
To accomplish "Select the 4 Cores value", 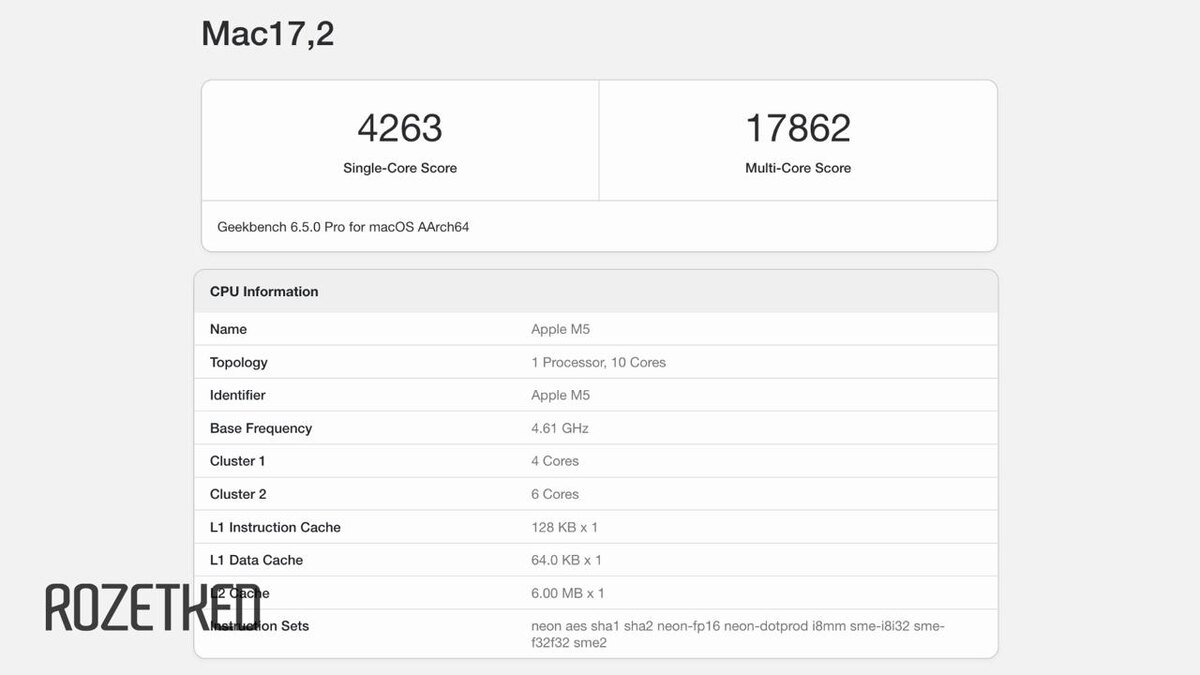I will click(x=555, y=461).
